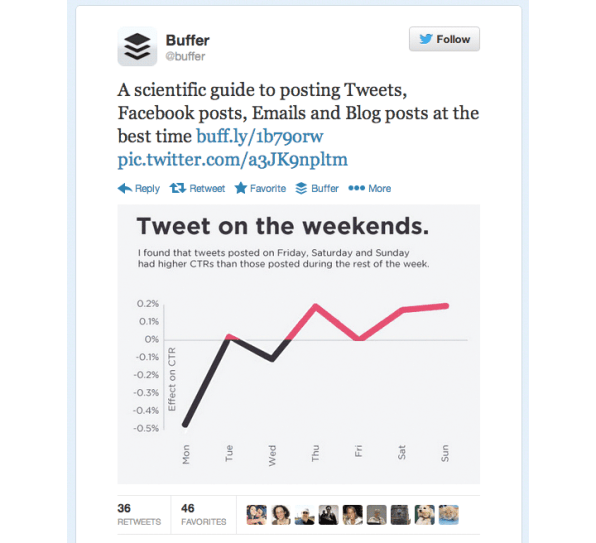Click the Thursday peak on chart line
Viewport: 596px width, 543px height.
point(315,306)
